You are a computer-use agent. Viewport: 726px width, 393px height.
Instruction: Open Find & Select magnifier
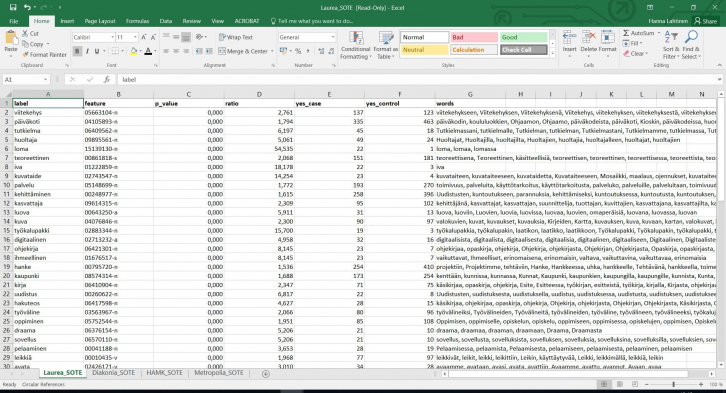[691, 45]
